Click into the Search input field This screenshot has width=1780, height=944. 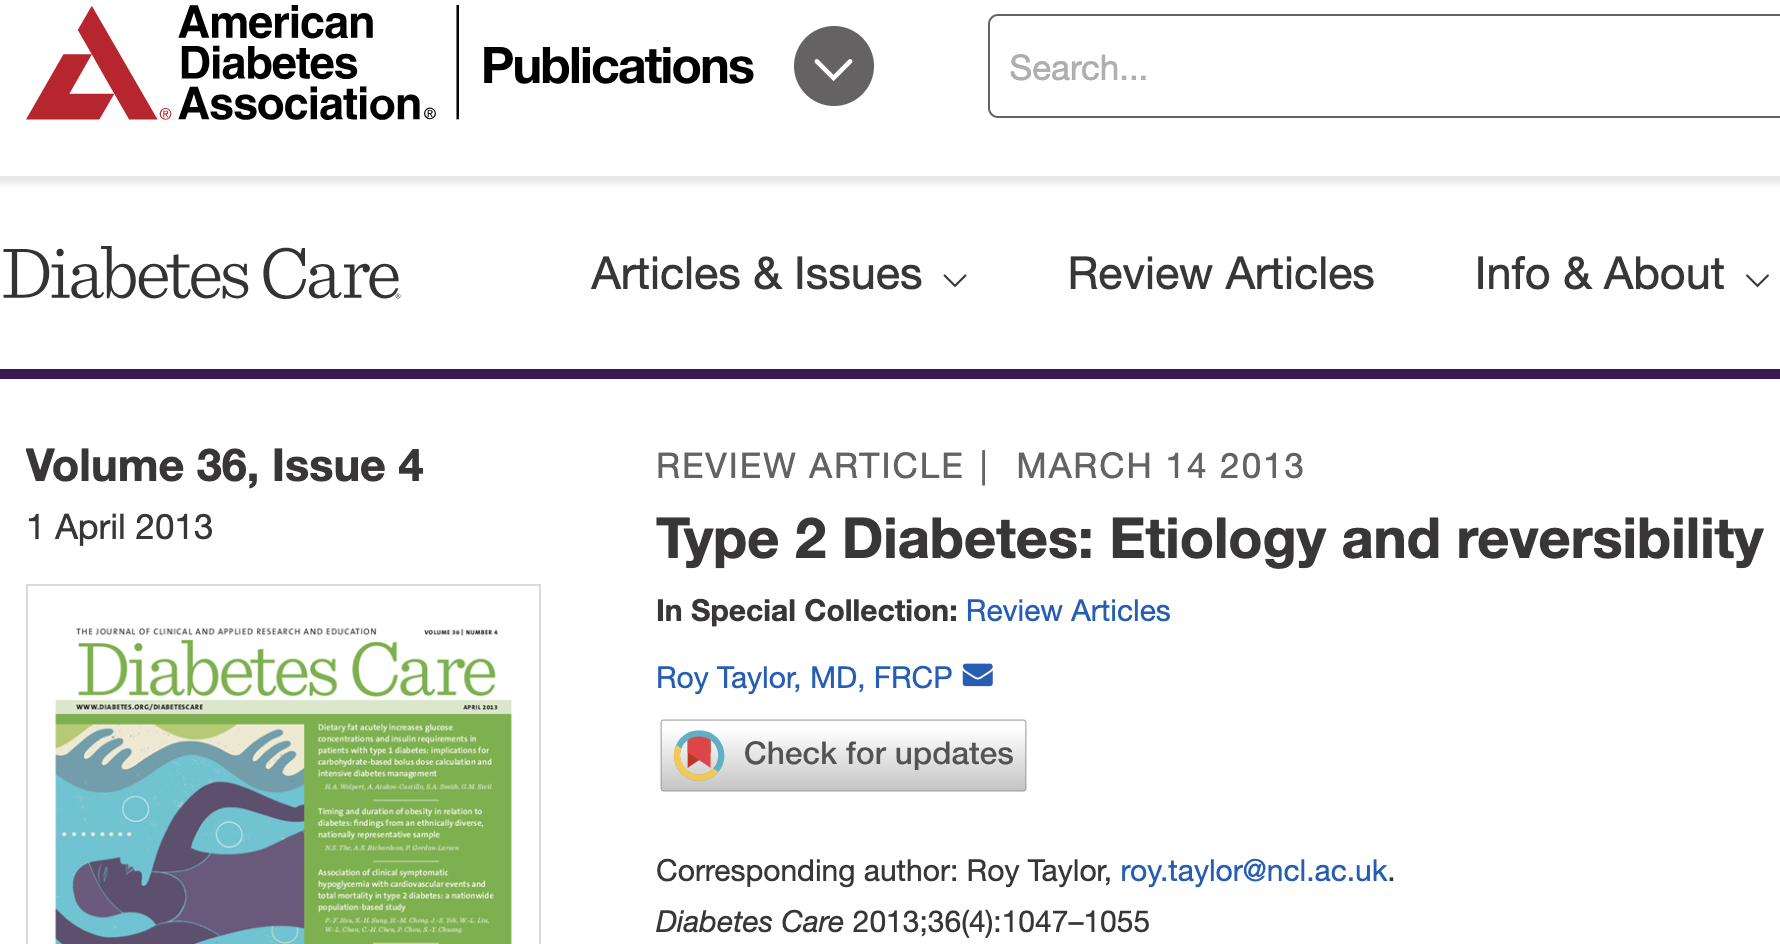pyautogui.click(x=1380, y=67)
